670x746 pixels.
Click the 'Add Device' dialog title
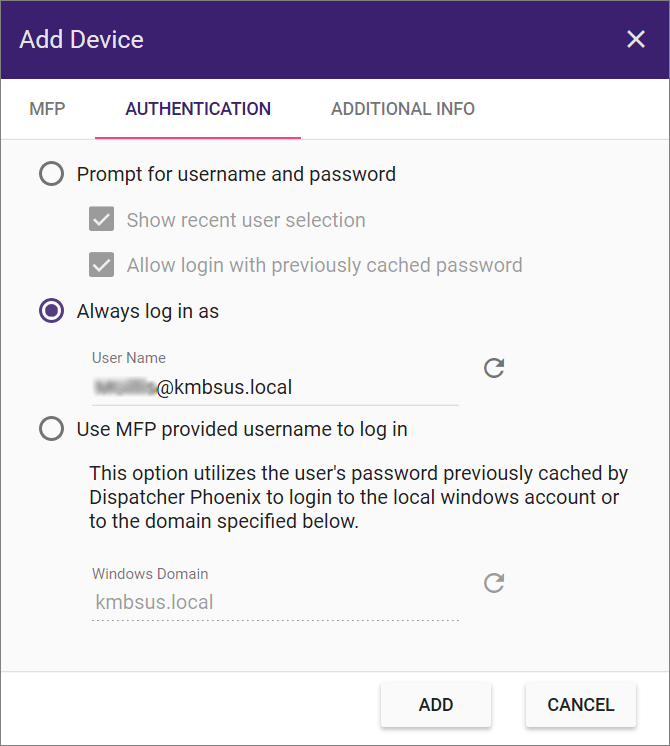pyautogui.click(x=82, y=40)
